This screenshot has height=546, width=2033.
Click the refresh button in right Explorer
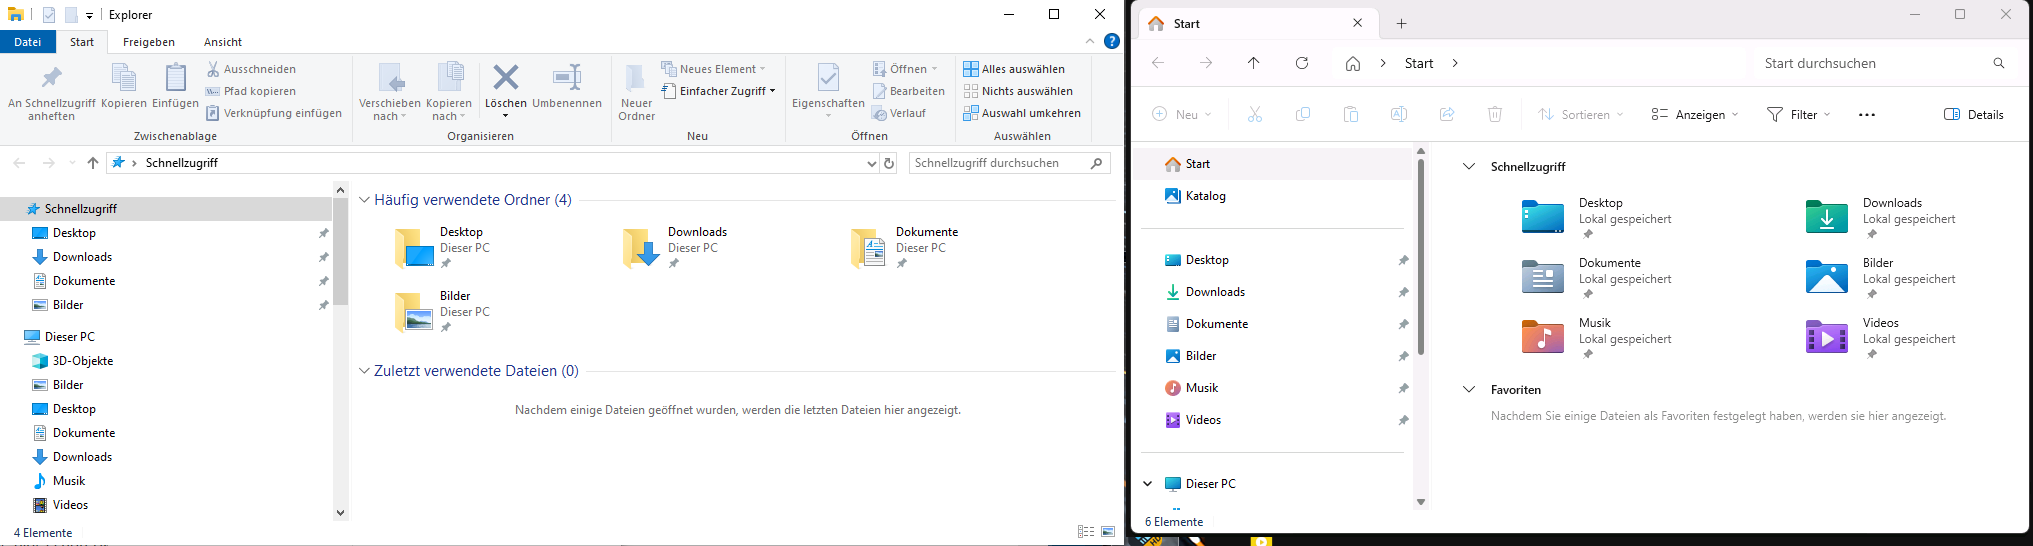coord(1302,63)
